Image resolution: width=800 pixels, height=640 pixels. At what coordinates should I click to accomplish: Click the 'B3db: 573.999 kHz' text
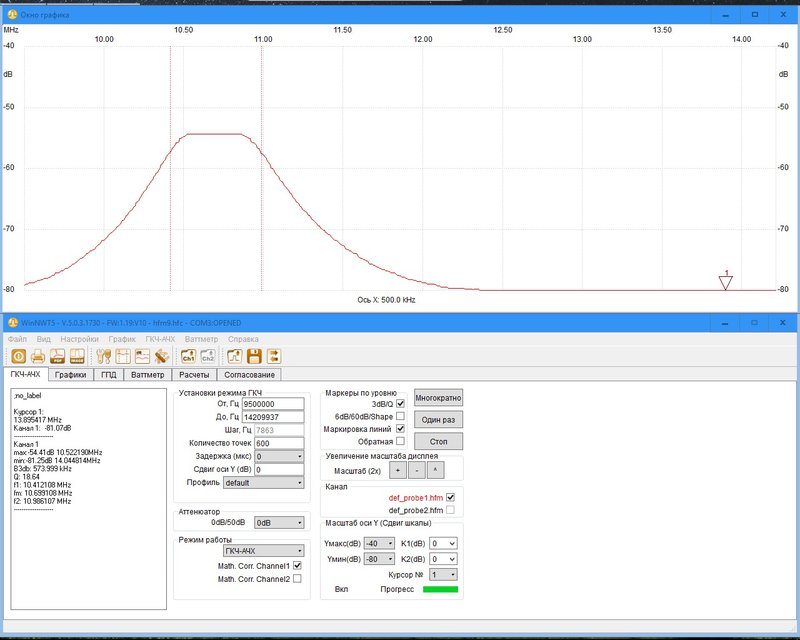click(42, 469)
